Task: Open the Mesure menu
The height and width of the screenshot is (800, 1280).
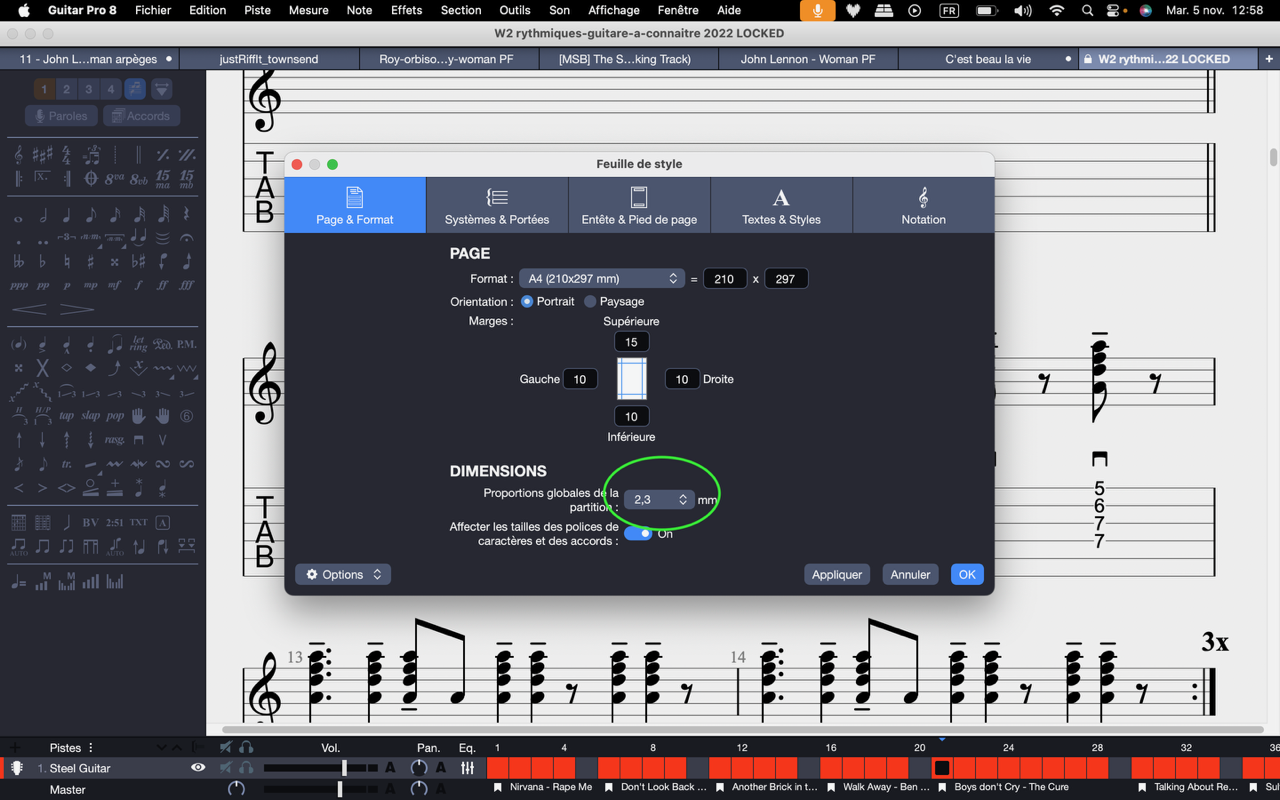Action: tap(308, 10)
